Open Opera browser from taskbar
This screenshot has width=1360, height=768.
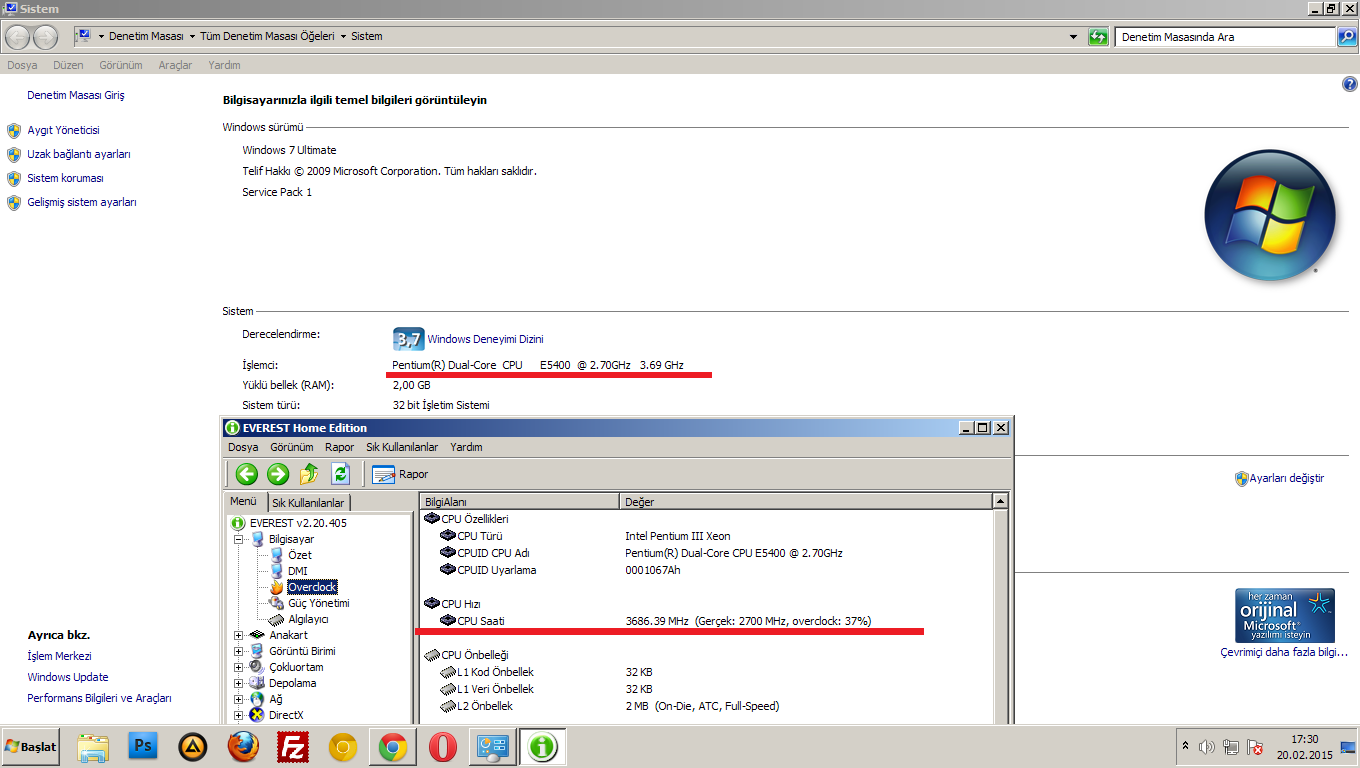click(x=442, y=747)
